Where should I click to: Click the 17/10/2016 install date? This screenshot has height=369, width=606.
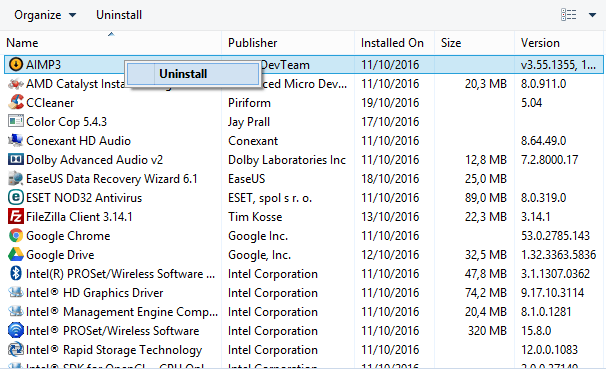coord(390,122)
